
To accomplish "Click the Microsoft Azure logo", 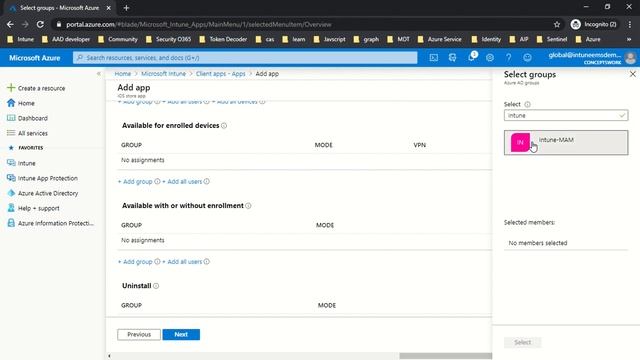I will (35, 58).
